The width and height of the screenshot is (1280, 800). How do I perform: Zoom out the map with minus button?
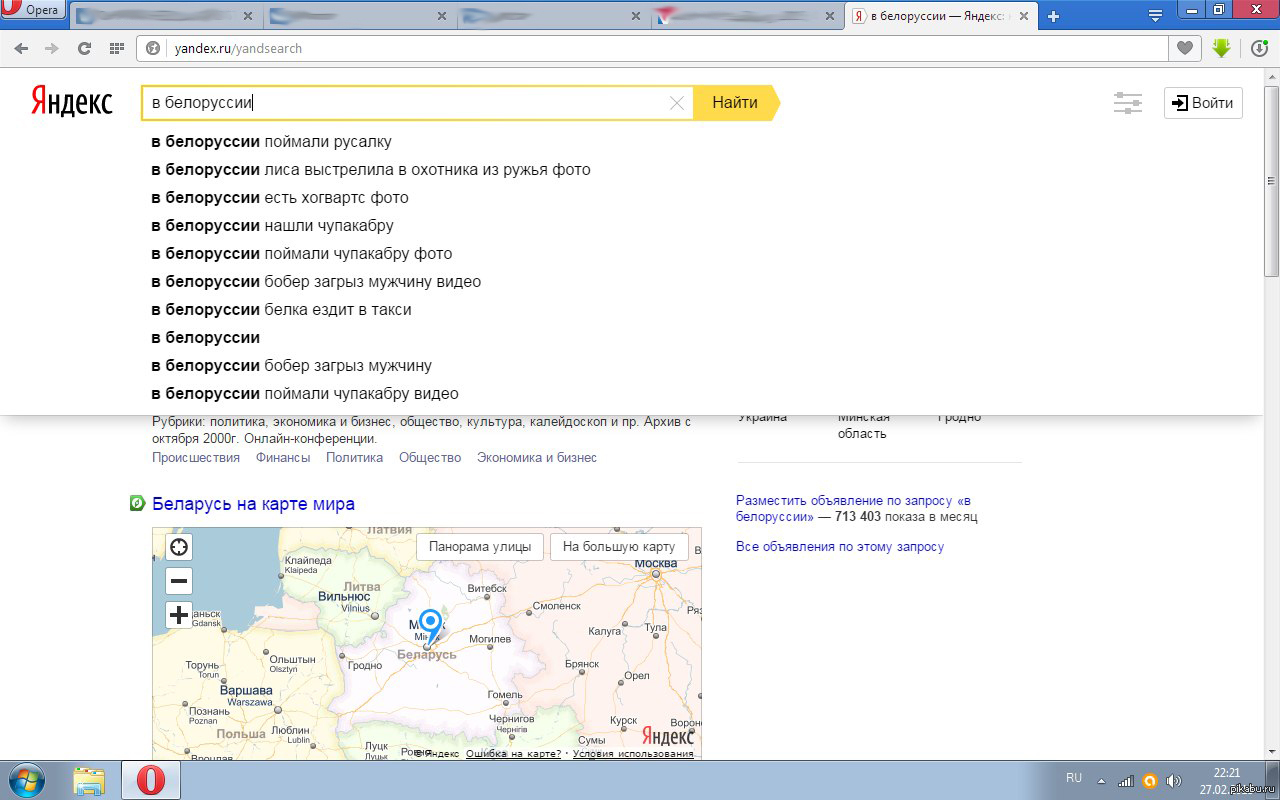point(179,581)
